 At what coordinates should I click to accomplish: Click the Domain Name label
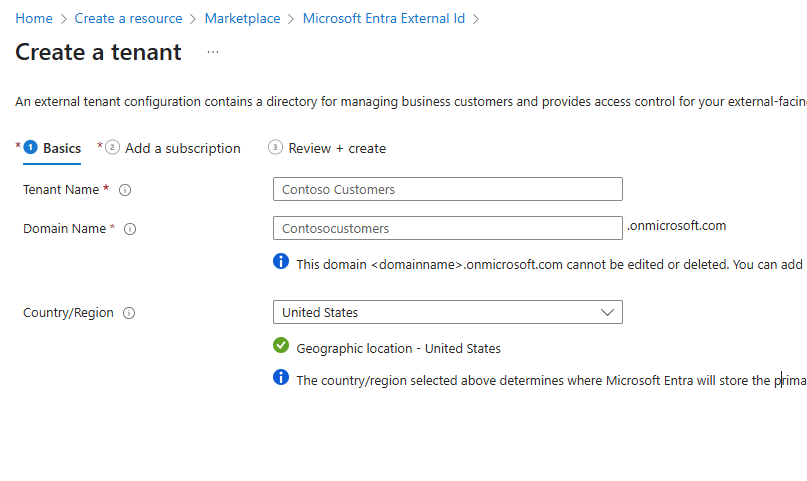pyautogui.click(x=64, y=228)
